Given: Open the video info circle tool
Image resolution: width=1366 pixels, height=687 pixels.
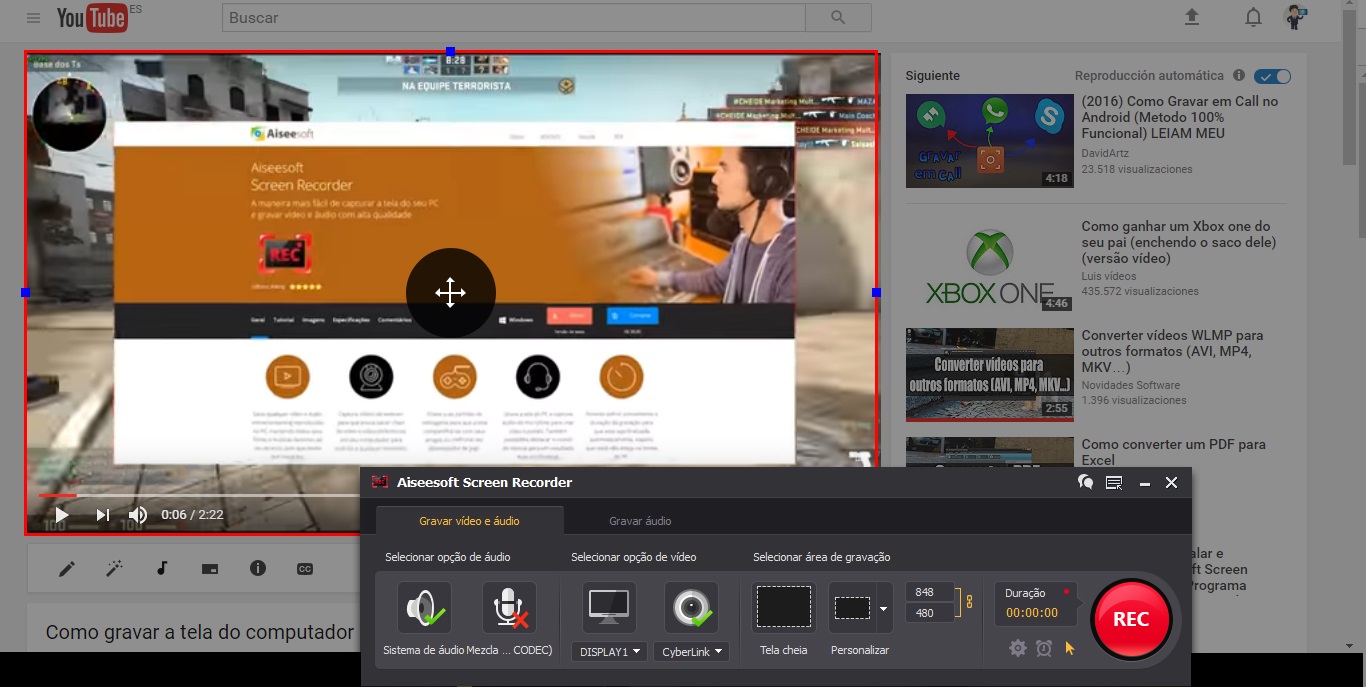Looking at the screenshot, I should (x=258, y=568).
